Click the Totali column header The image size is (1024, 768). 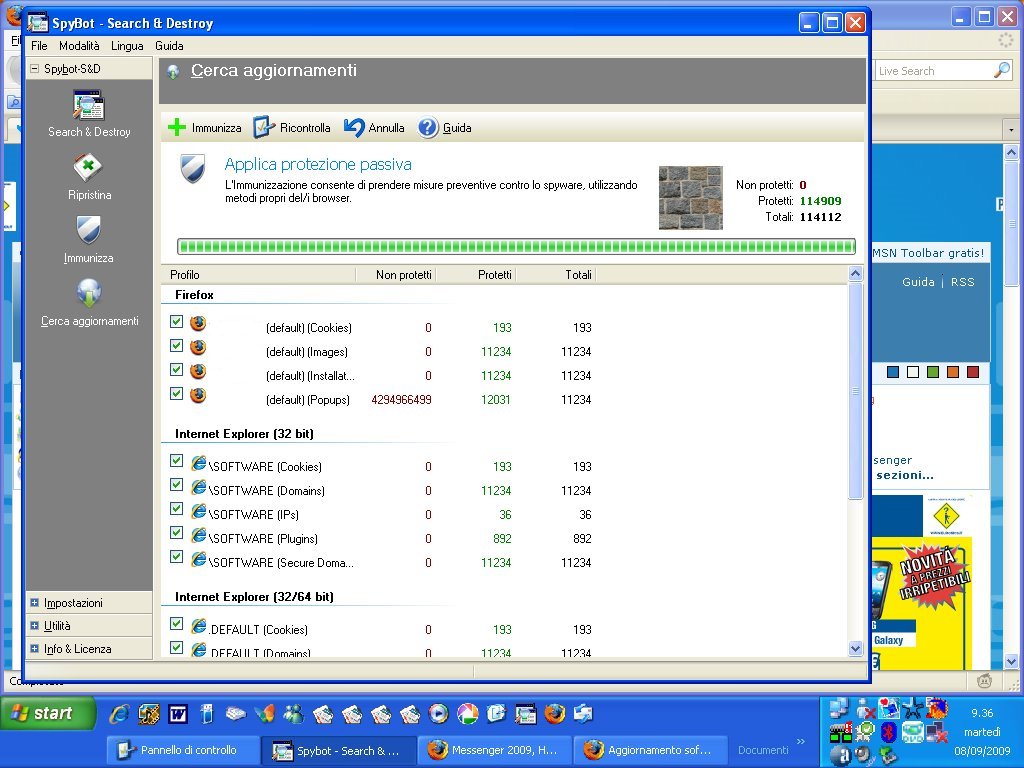pyautogui.click(x=556, y=275)
